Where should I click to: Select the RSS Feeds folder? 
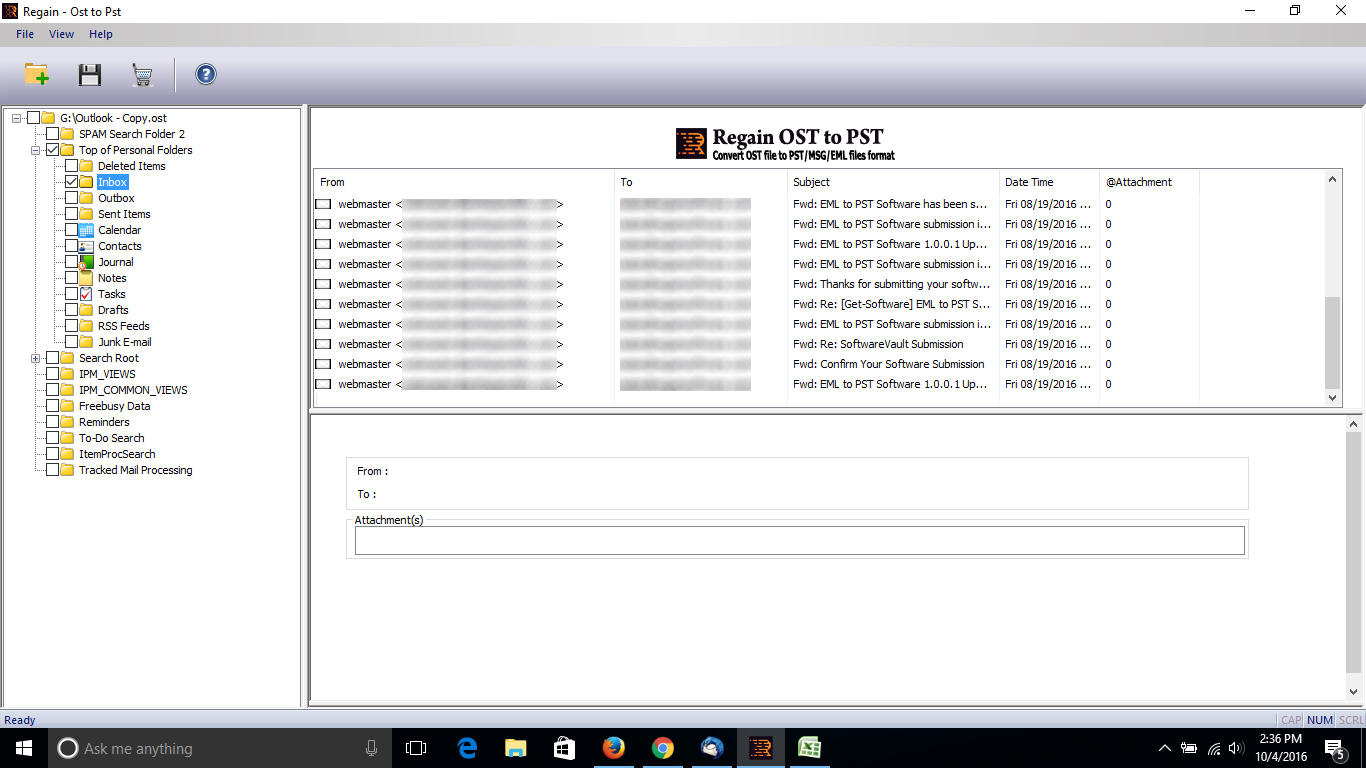[124, 326]
